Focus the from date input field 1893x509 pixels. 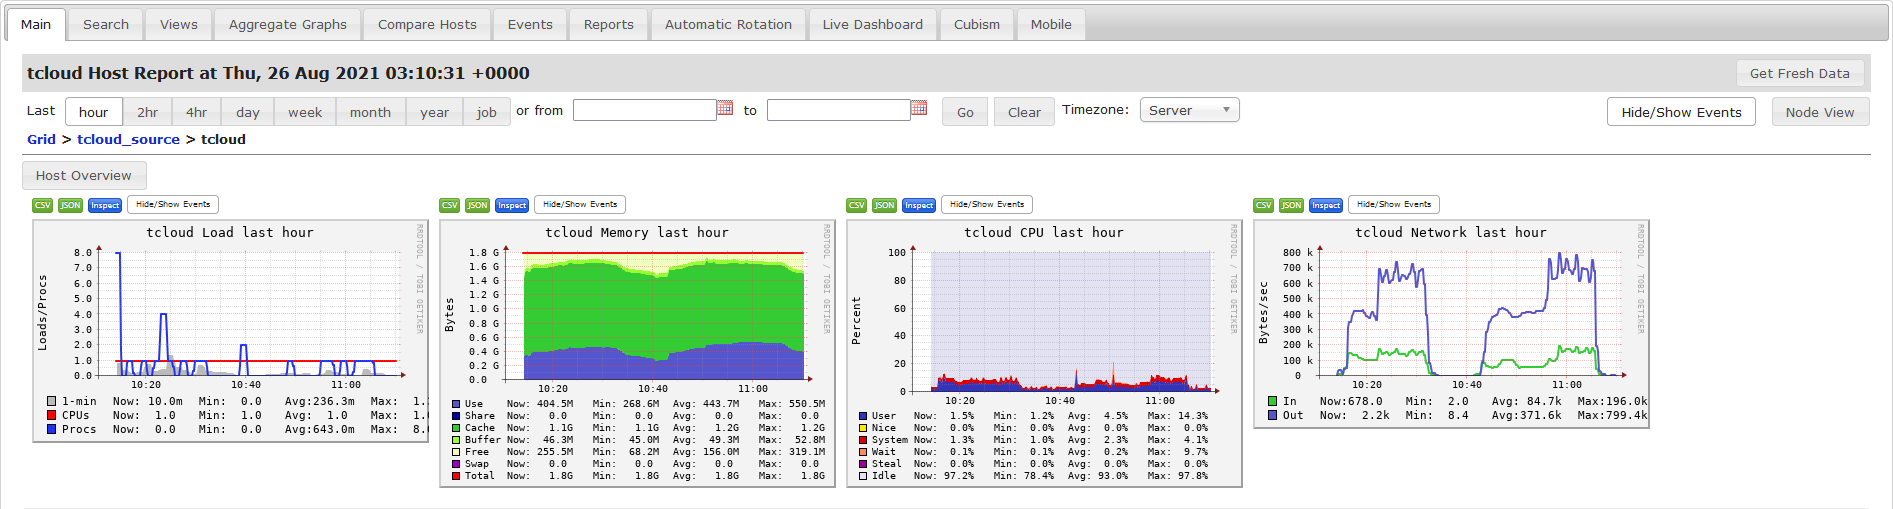coord(645,110)
